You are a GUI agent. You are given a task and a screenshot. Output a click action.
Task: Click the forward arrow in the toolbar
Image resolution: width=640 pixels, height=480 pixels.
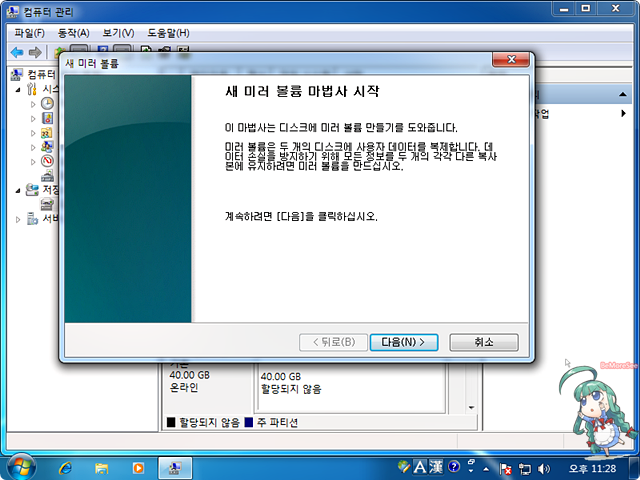coord(35,52)
